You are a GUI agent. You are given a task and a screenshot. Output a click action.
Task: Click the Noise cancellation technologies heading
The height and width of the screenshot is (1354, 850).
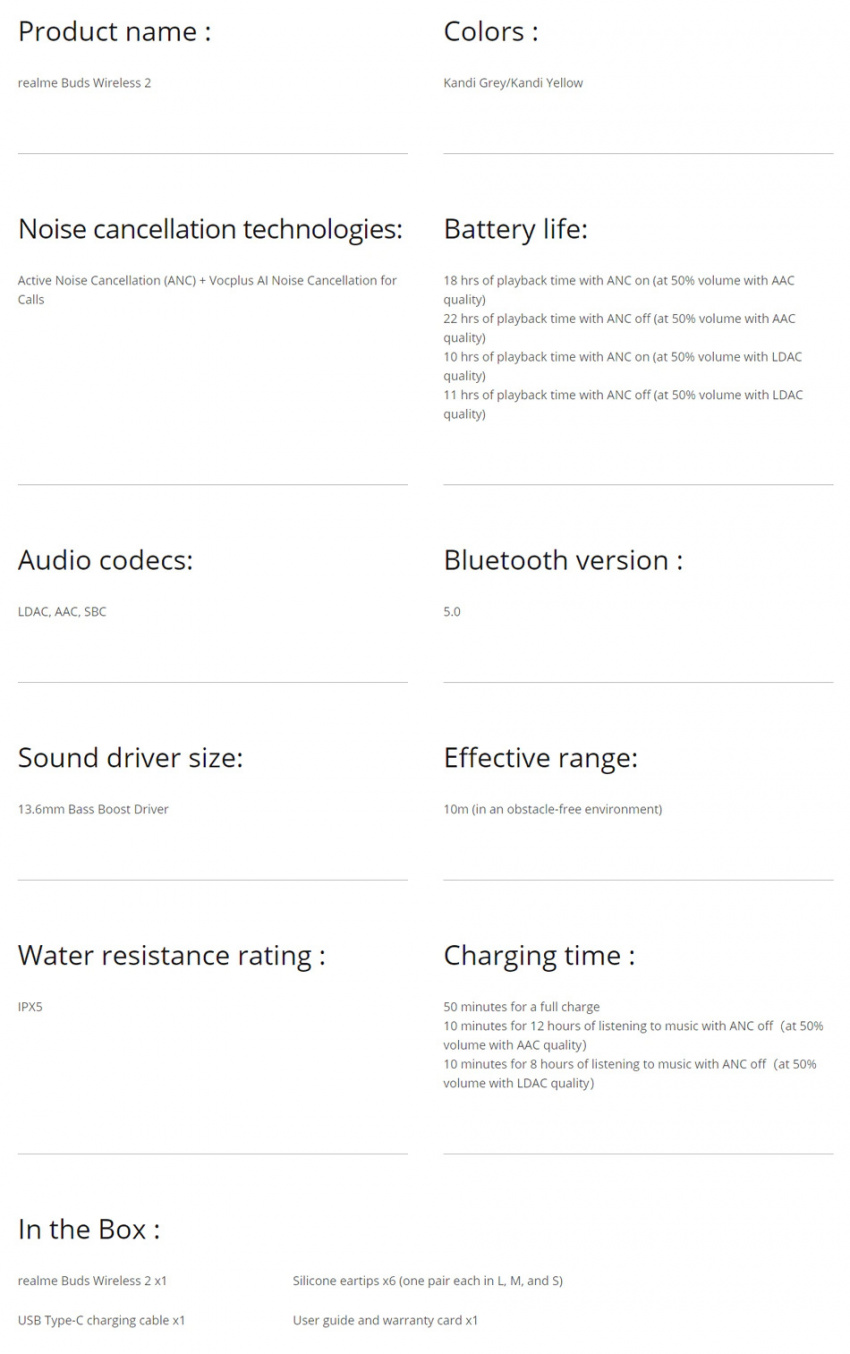(210, 229)
